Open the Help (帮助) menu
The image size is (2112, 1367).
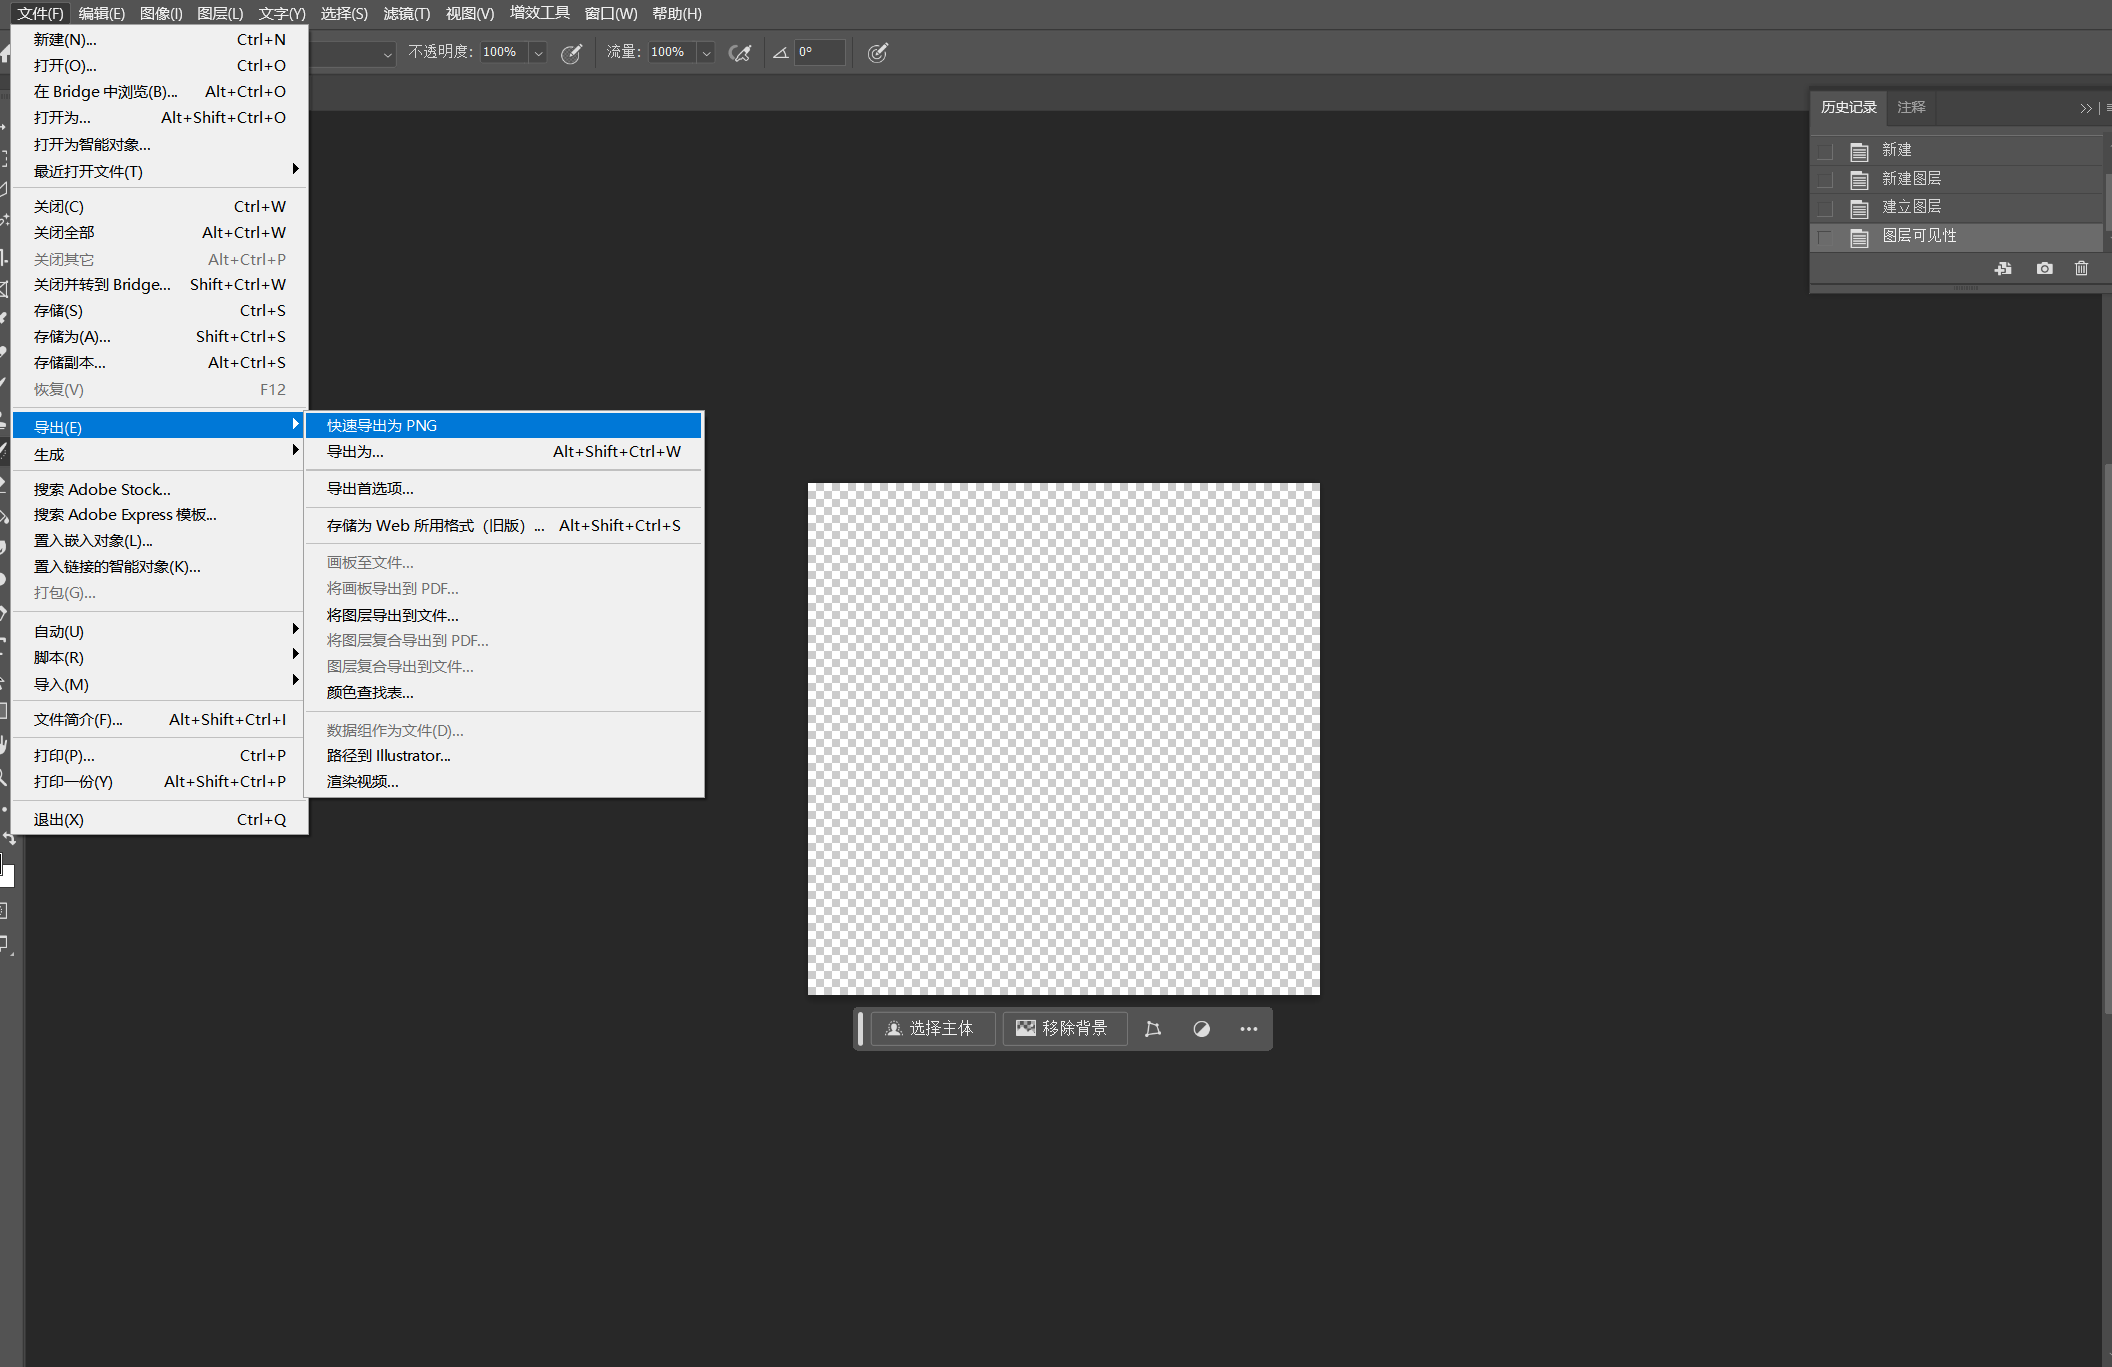(x=677, y=14)
